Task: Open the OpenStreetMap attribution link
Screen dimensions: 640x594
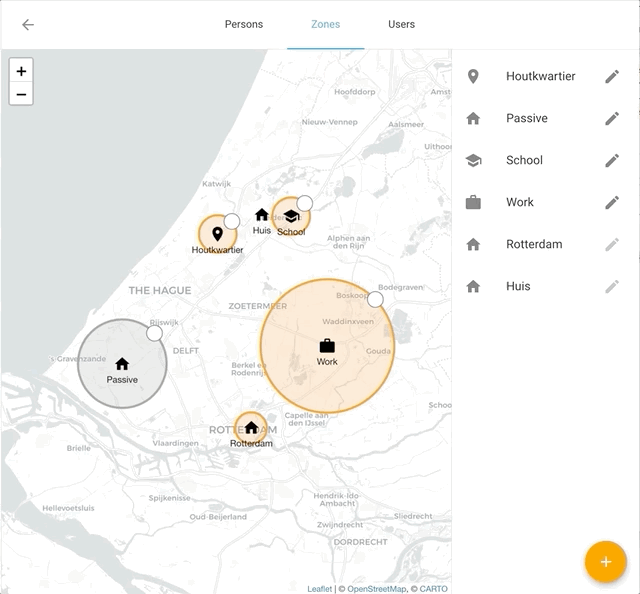Action: click(x=376, y=589)
